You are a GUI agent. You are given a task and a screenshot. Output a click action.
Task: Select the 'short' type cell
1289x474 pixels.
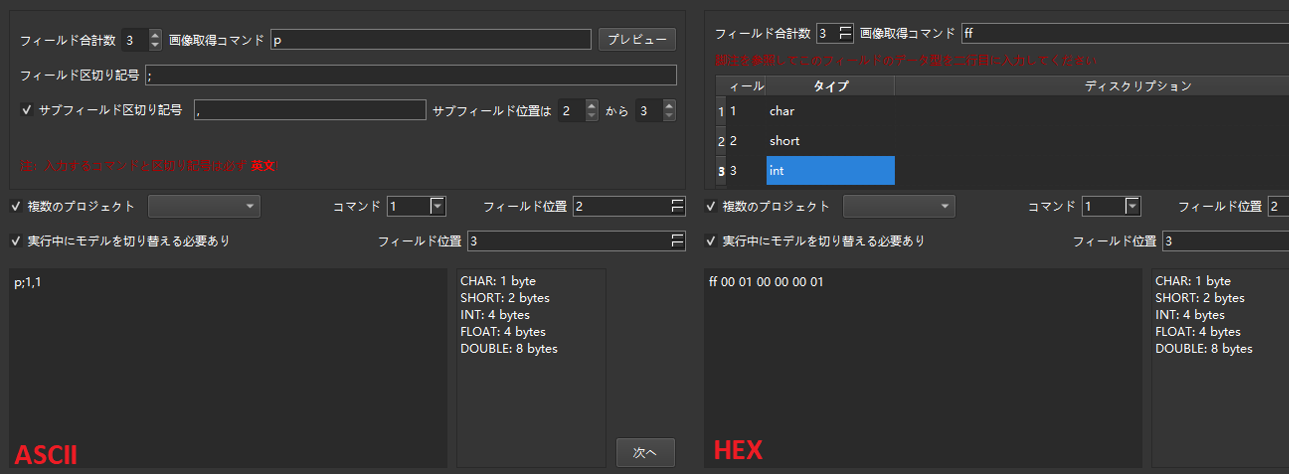[x=831, y=141]
